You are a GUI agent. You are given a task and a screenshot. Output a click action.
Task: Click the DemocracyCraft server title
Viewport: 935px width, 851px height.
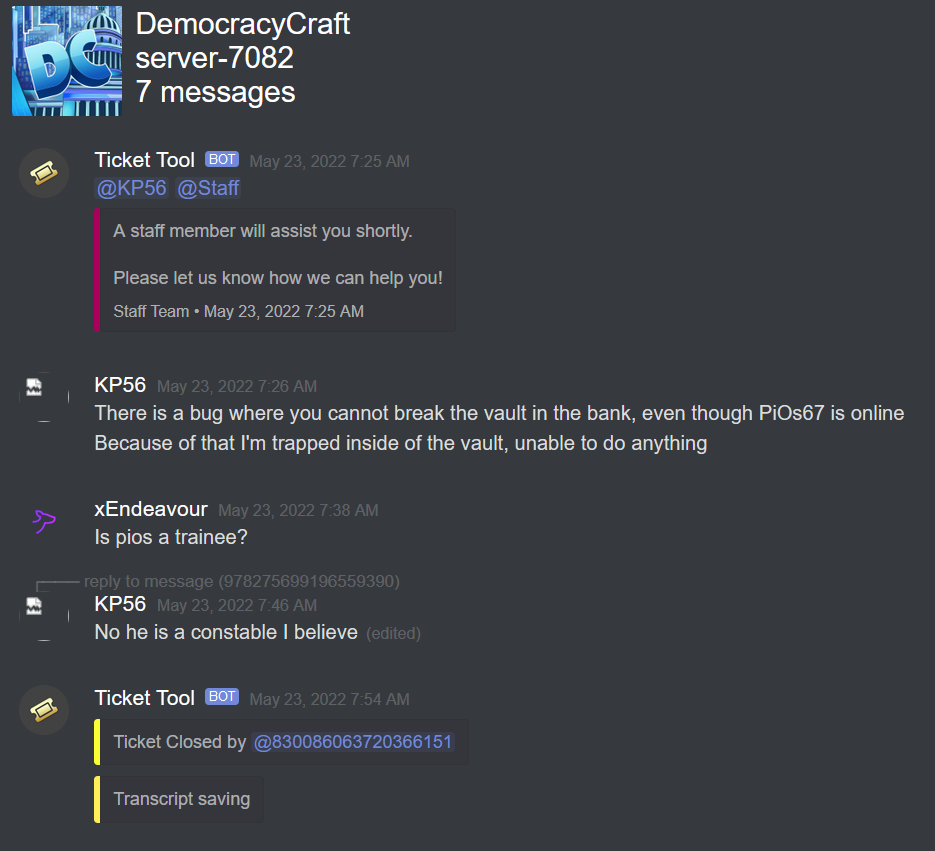tap(243, 24)
